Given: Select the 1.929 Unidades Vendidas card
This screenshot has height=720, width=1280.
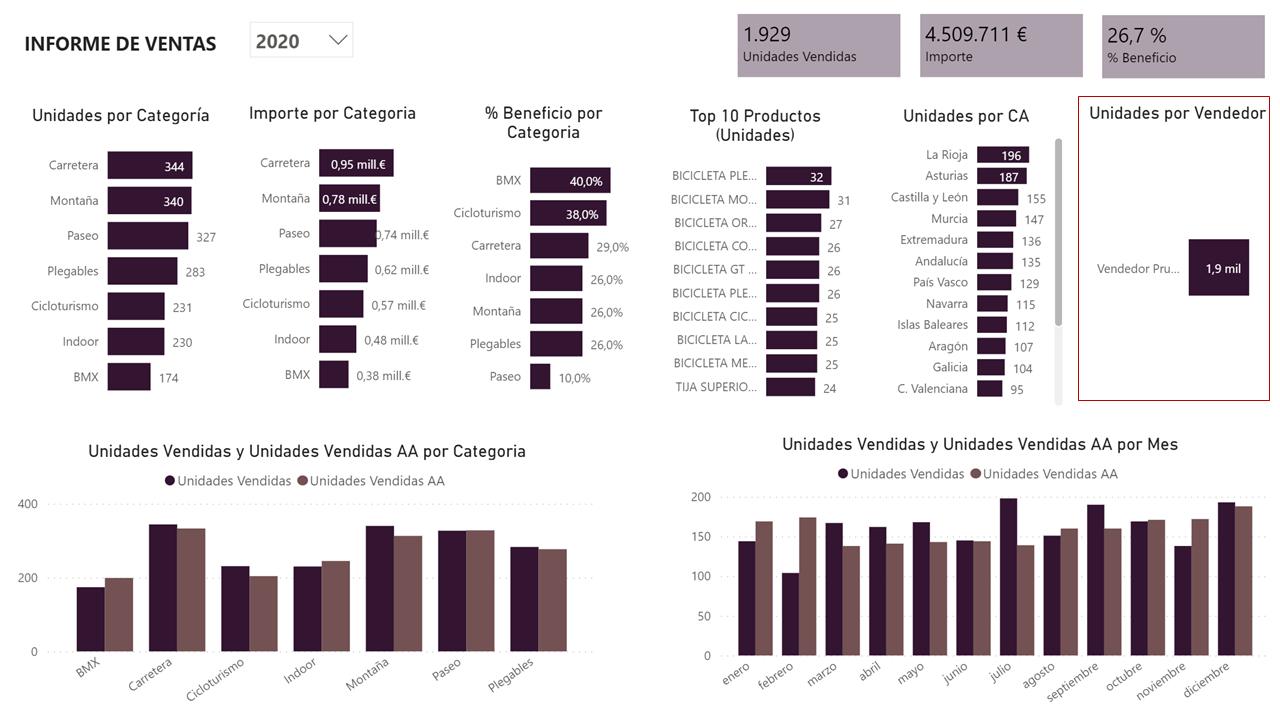Looking at the screenshot, I should pyautogui.click(x=818, y=45).
